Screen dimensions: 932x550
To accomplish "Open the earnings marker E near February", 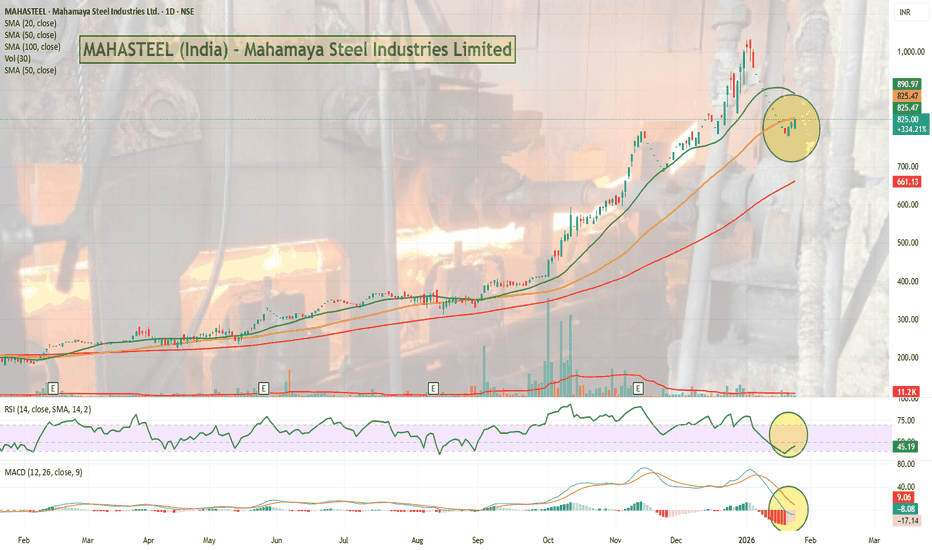I will (53, 388).
